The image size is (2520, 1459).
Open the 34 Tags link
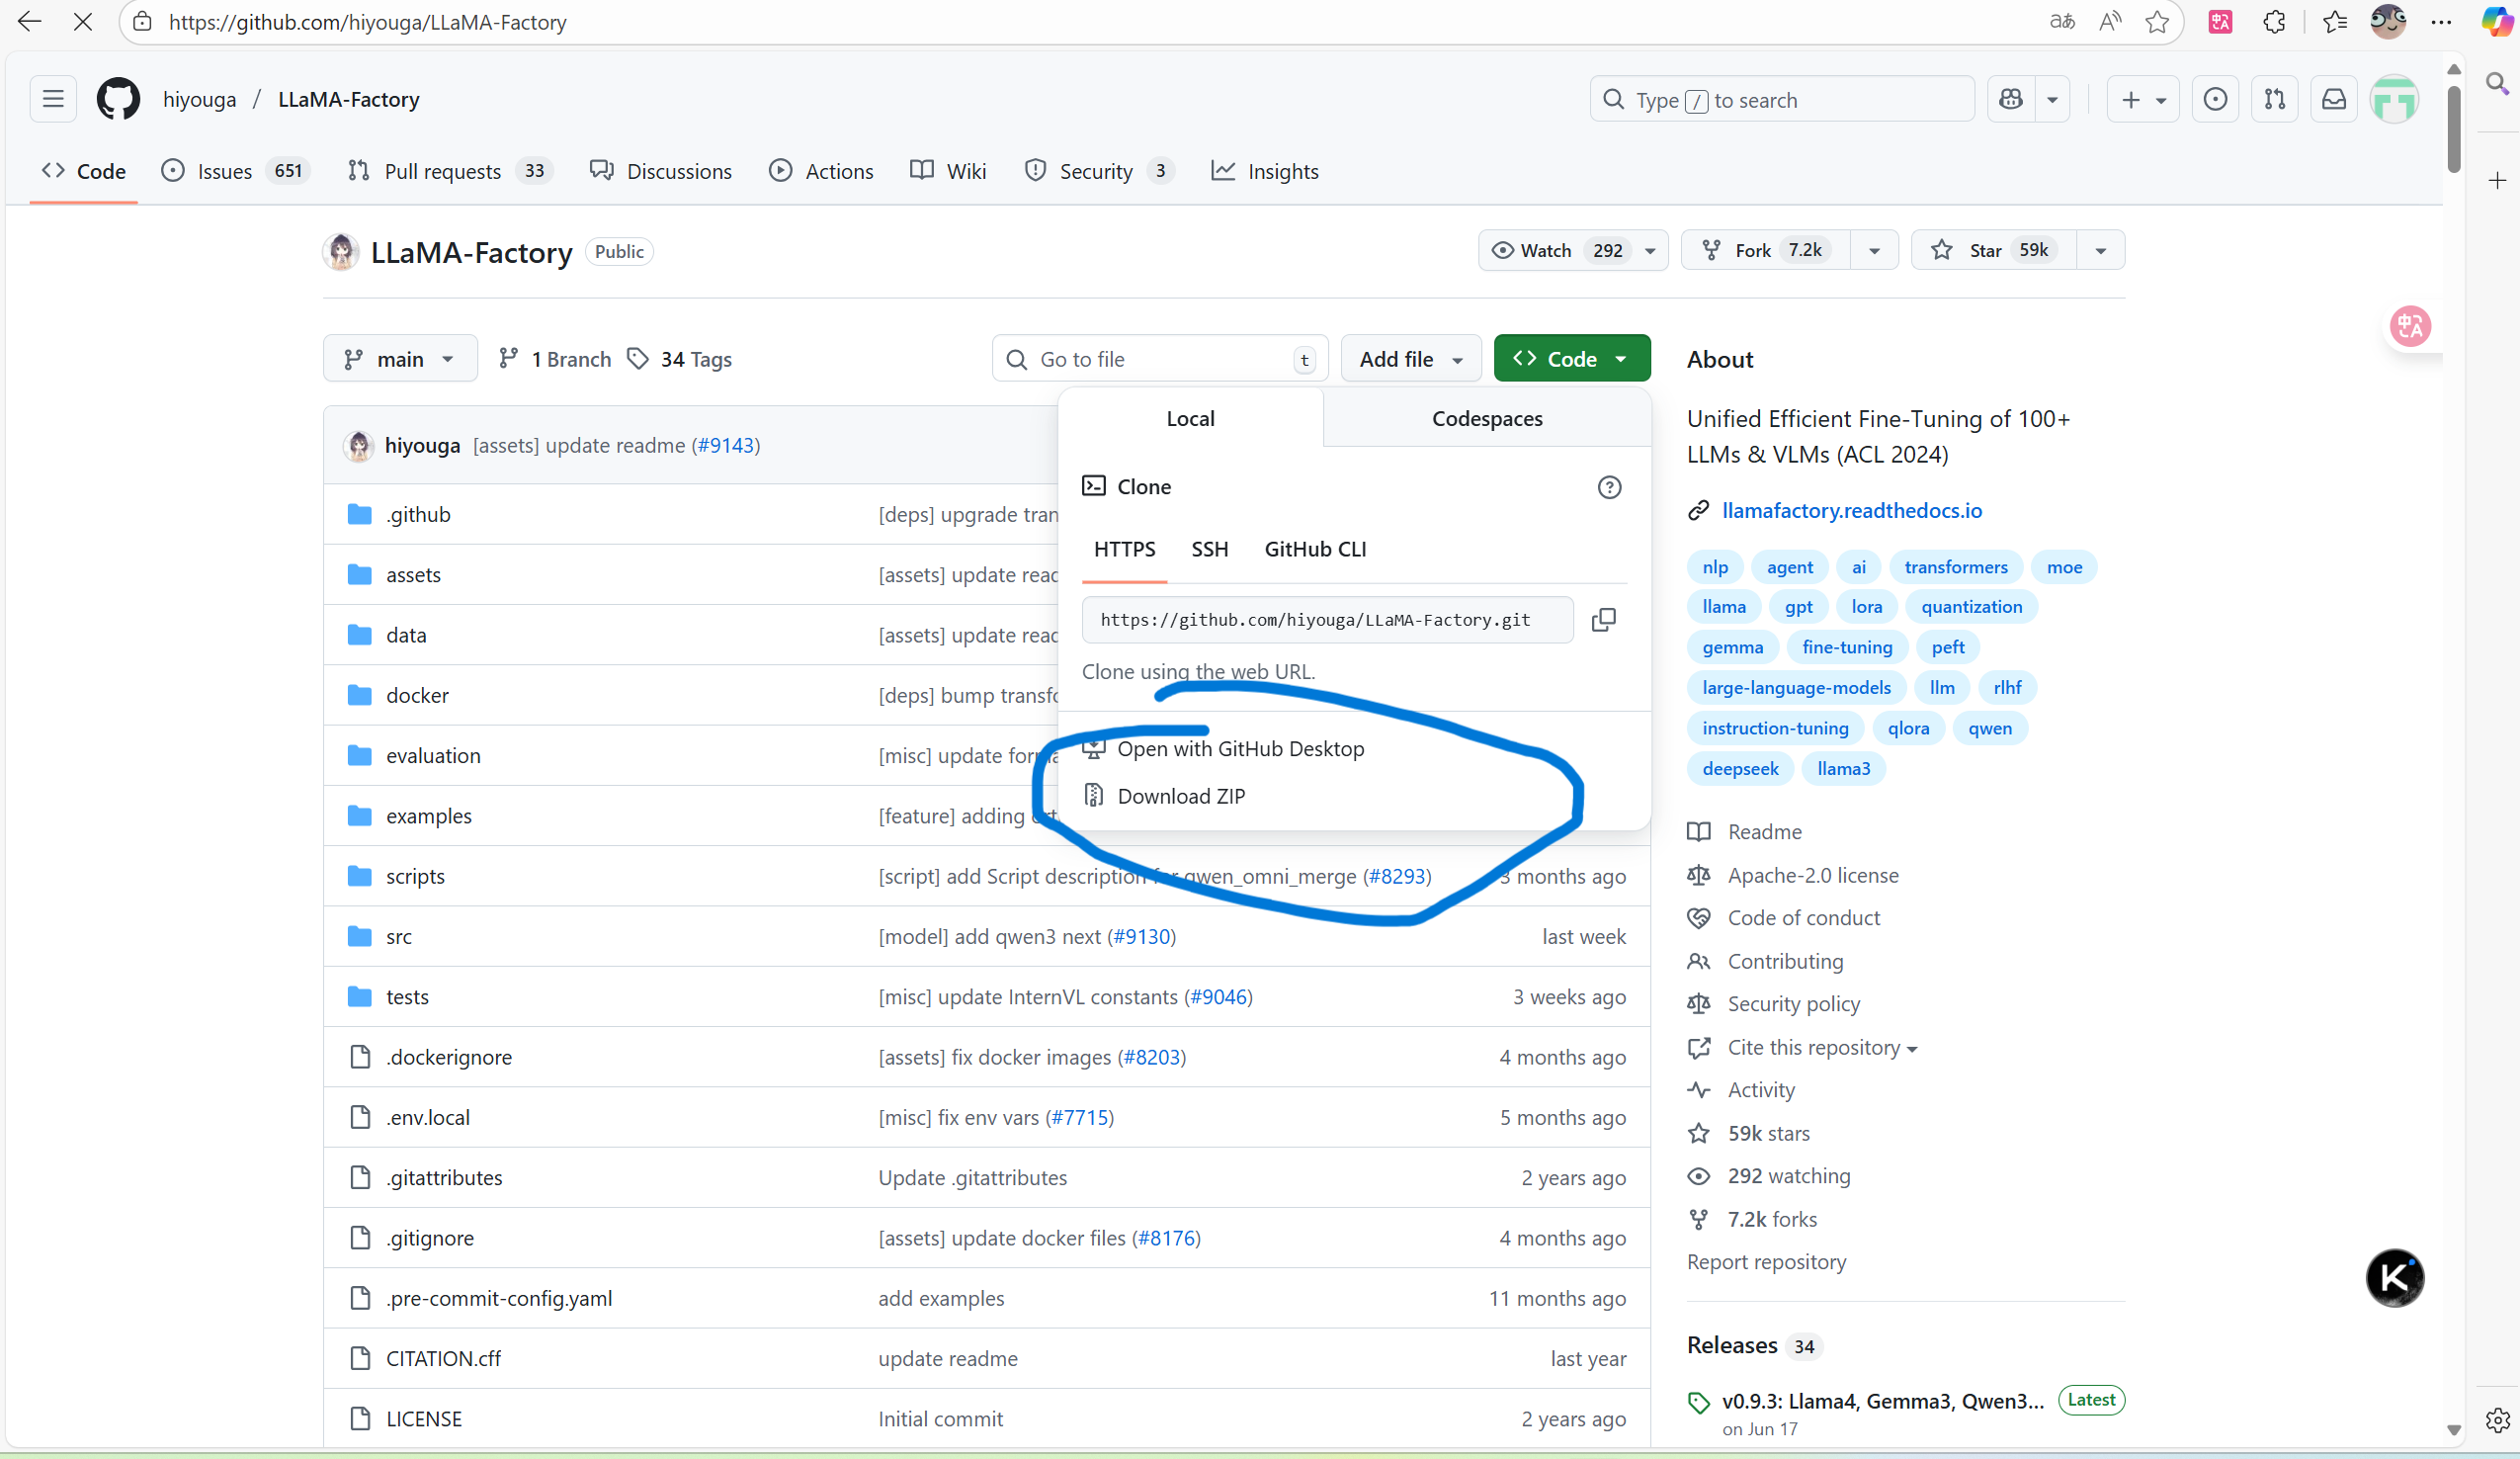pyautogui.click(x=680, y=358)
